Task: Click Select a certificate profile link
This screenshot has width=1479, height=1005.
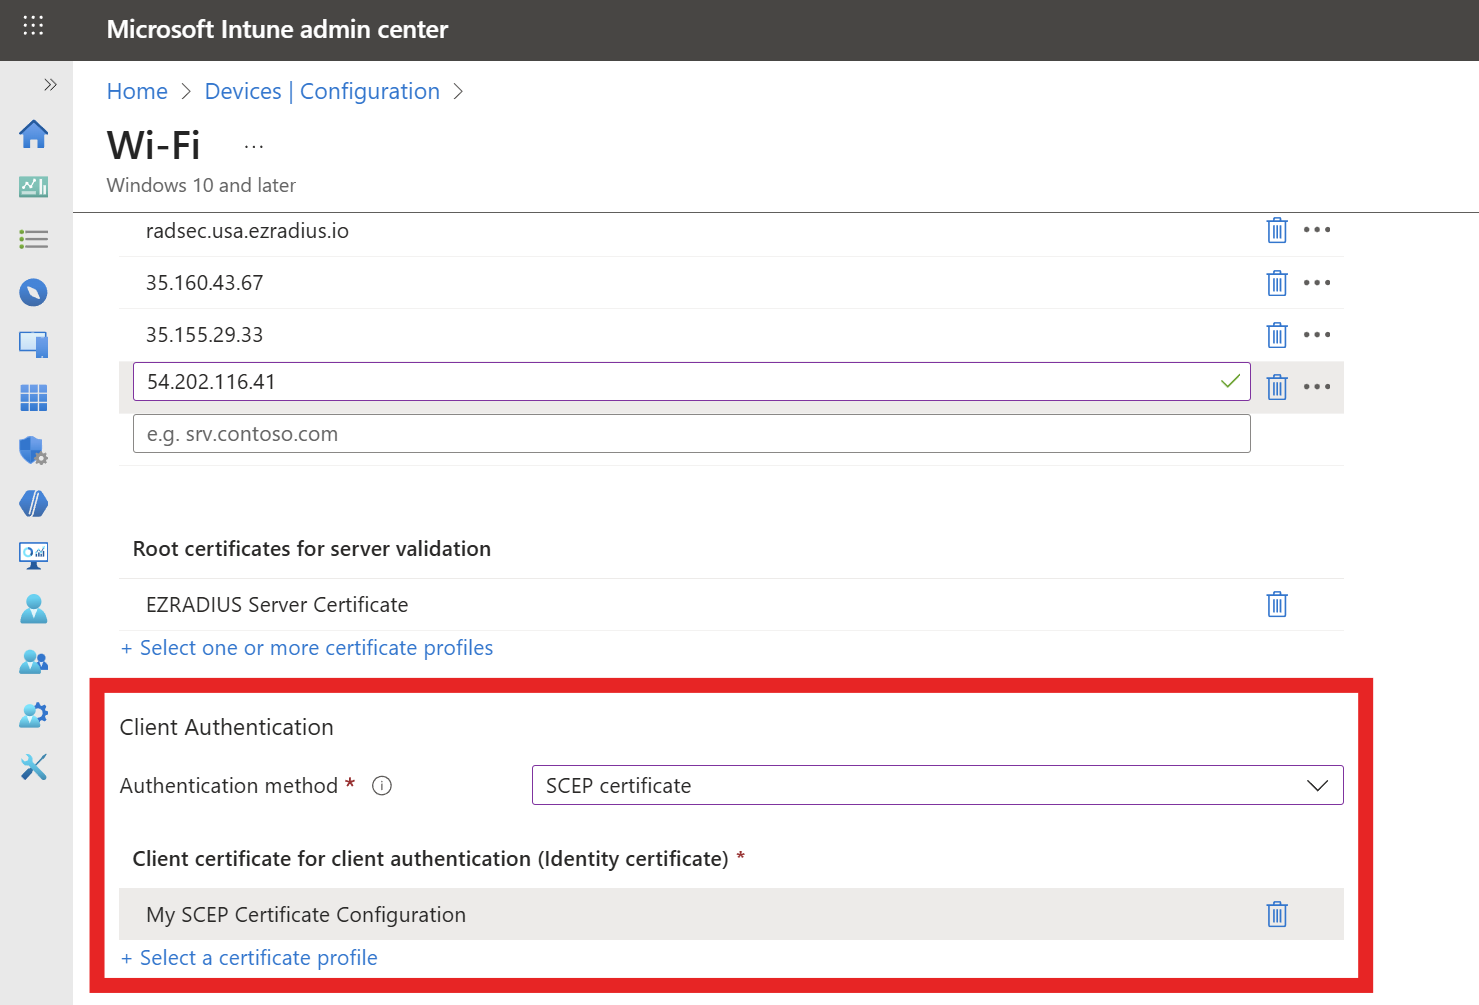Action: point(249,958)
